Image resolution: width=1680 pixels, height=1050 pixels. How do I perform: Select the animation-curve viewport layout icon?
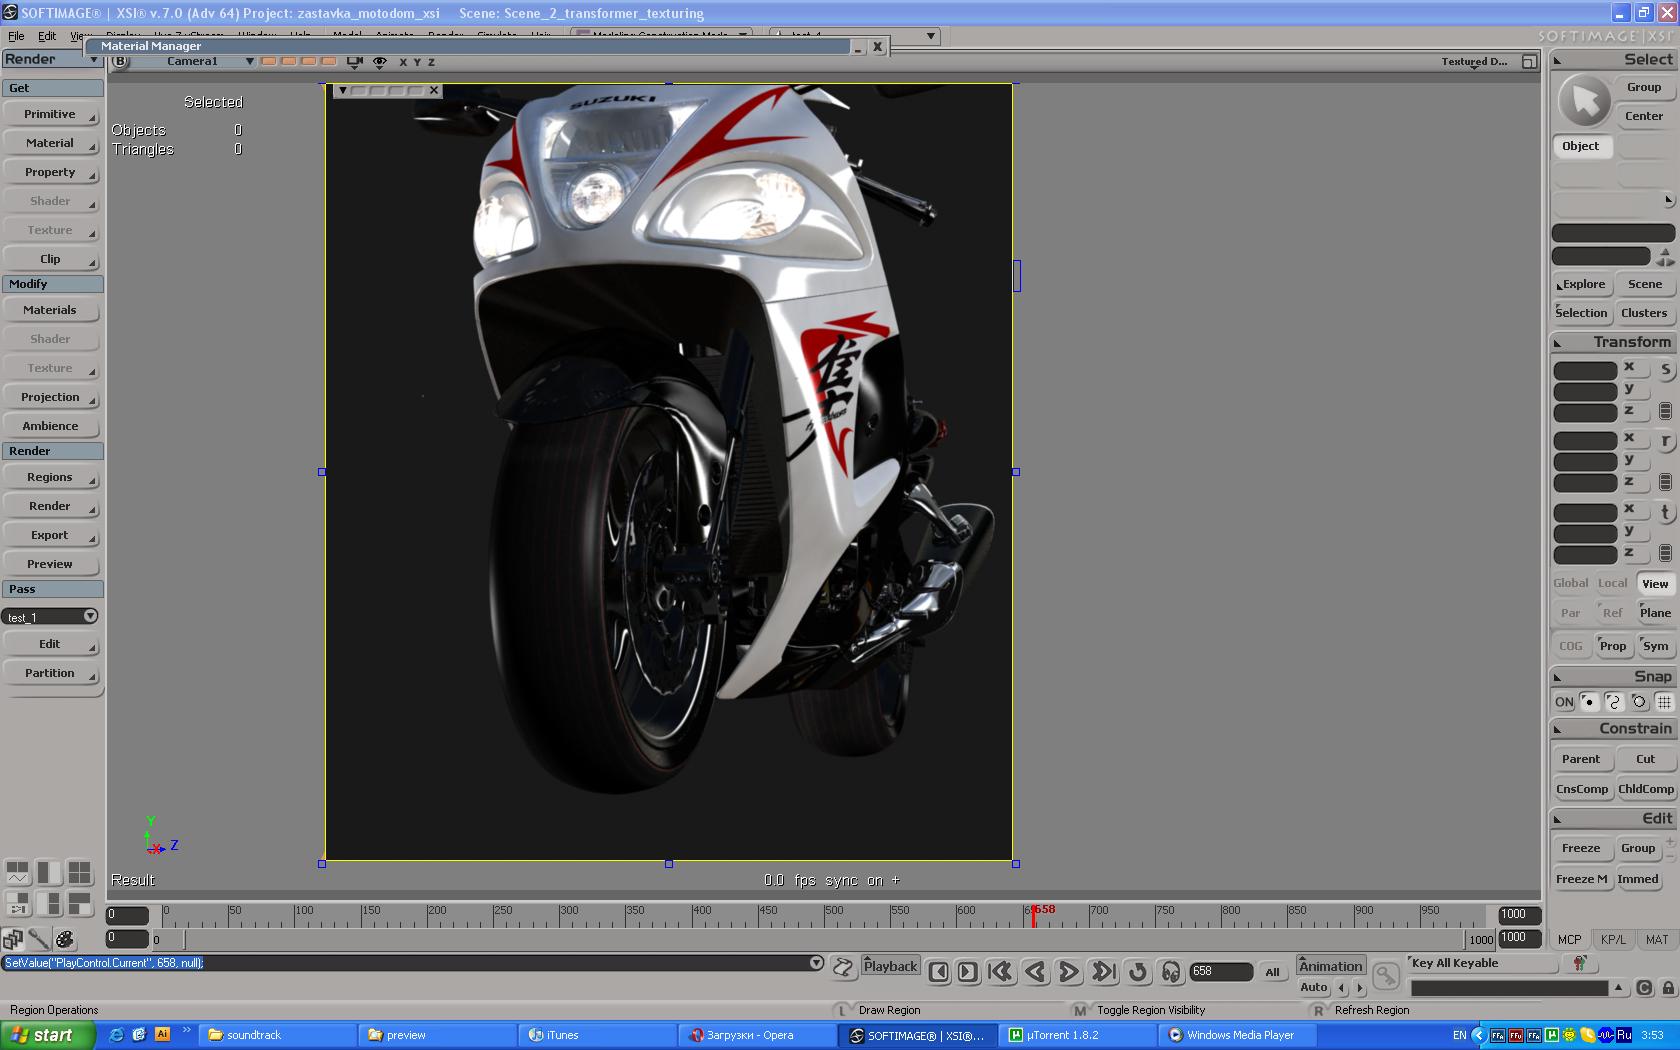(17, 872)
